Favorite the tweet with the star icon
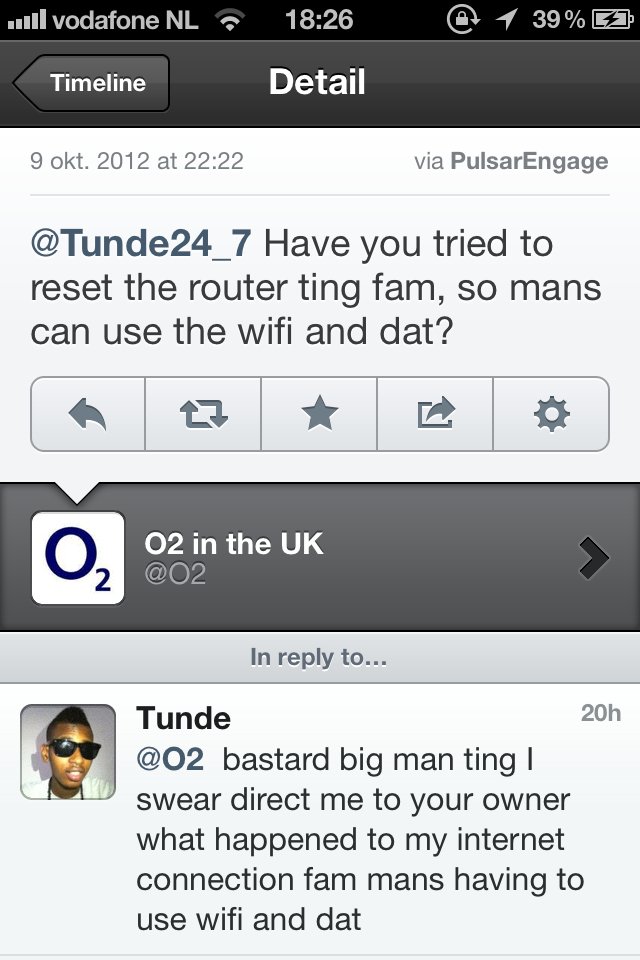This screenshot has width=640, height=960. (319, 413)
